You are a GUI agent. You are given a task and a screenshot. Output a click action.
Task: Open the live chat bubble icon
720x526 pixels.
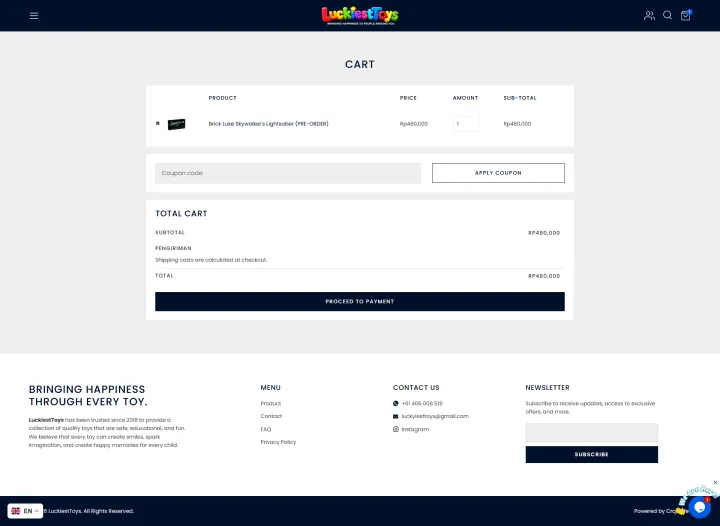pyautogui.click(x=699, y=507)
